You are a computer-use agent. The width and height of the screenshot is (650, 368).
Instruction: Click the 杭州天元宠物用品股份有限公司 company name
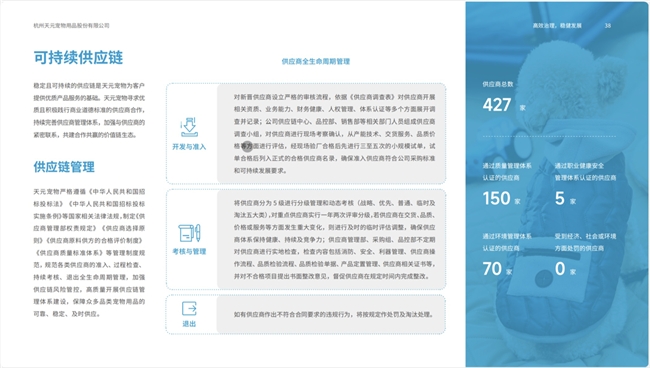[x=71, y=26]
